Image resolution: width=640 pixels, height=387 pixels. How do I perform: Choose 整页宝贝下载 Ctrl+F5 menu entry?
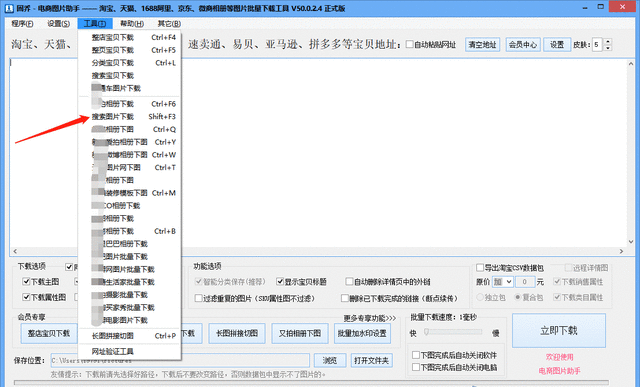click(130, 50)
